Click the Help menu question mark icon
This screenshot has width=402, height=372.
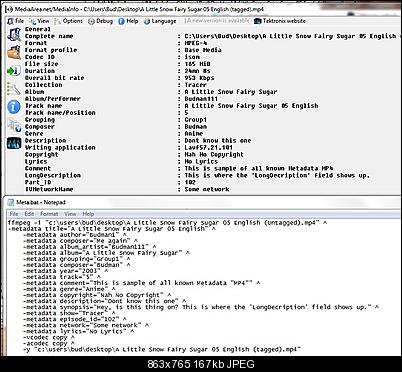(121, 21)
